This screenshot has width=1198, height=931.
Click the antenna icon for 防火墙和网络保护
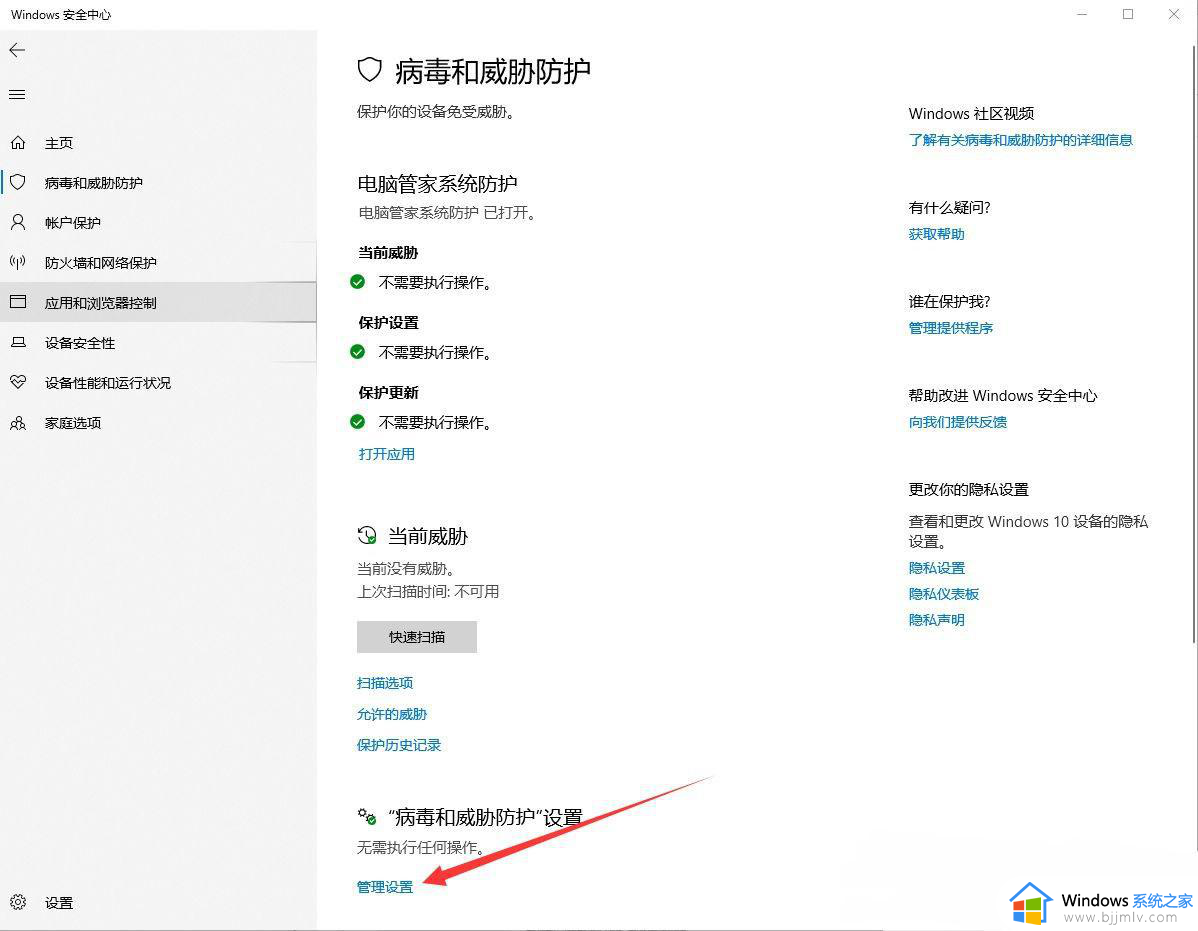18,263
